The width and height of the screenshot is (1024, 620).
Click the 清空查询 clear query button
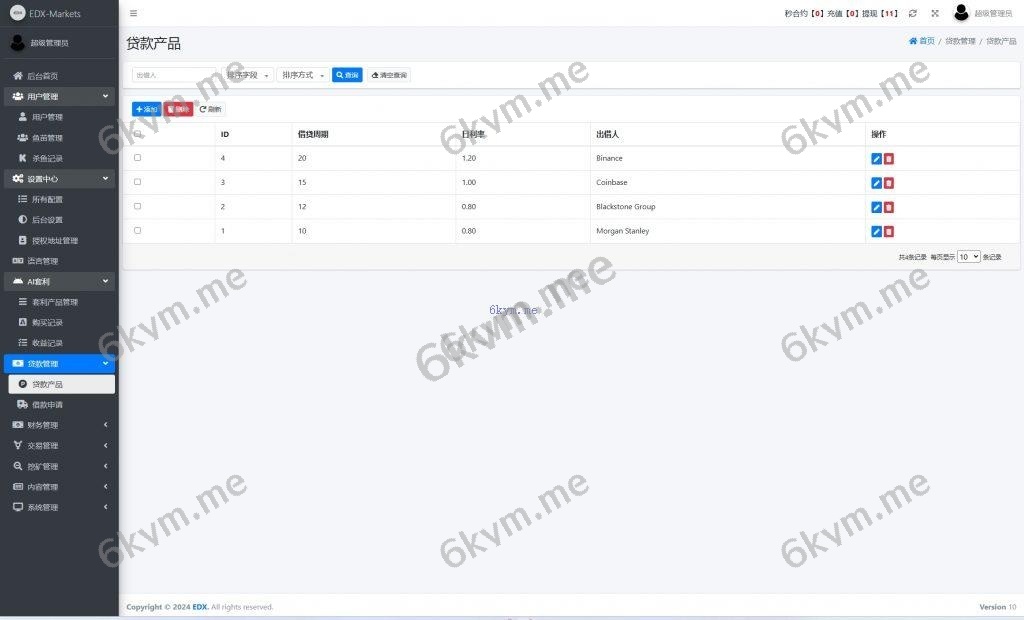pyautogui.click(x=389, y=75)
